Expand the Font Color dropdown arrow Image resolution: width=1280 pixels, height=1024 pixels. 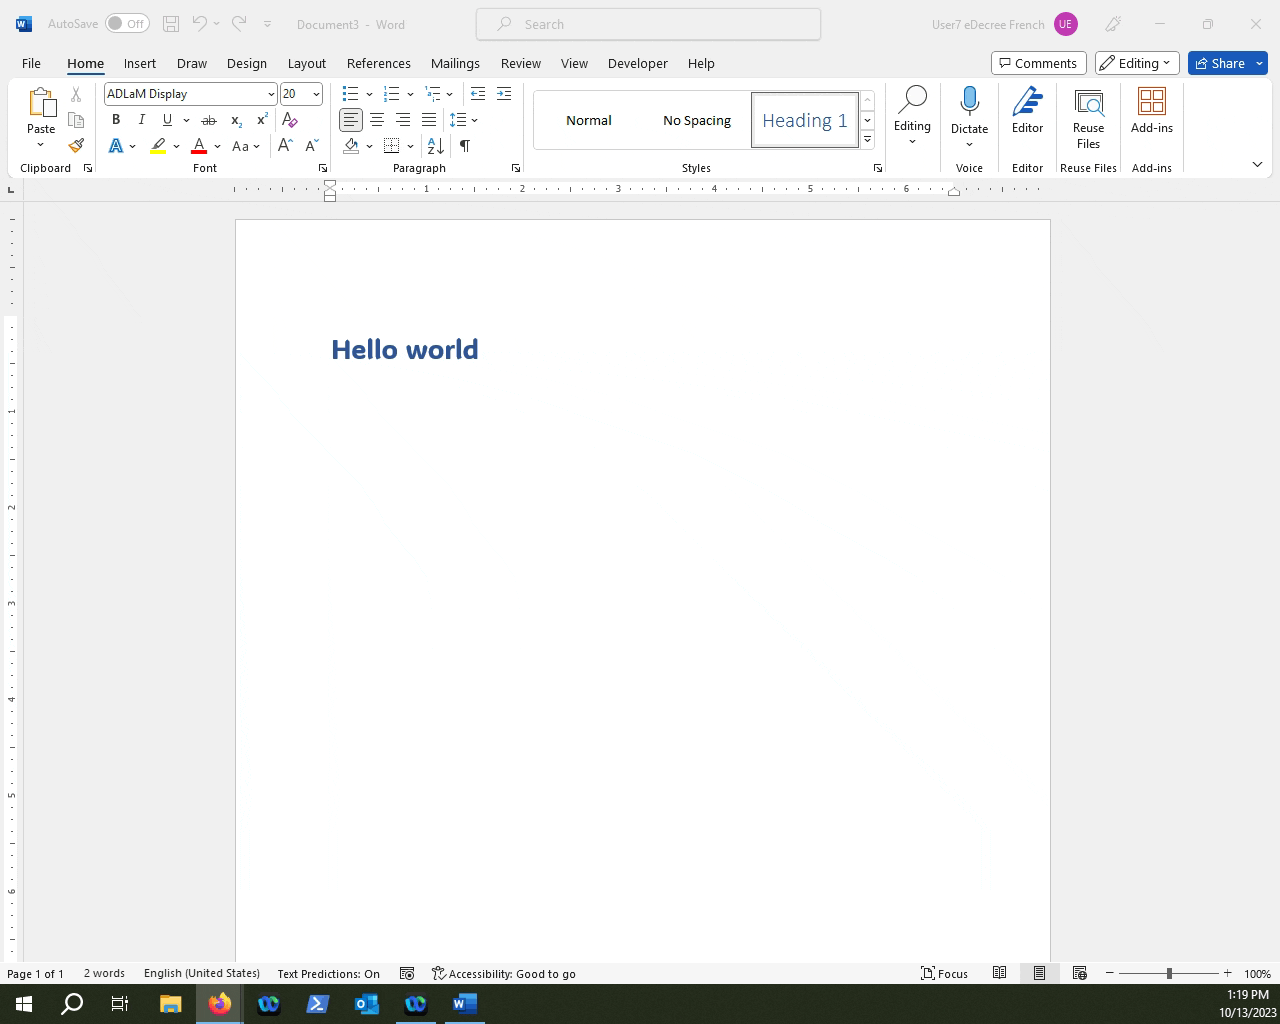click(217, 146)
